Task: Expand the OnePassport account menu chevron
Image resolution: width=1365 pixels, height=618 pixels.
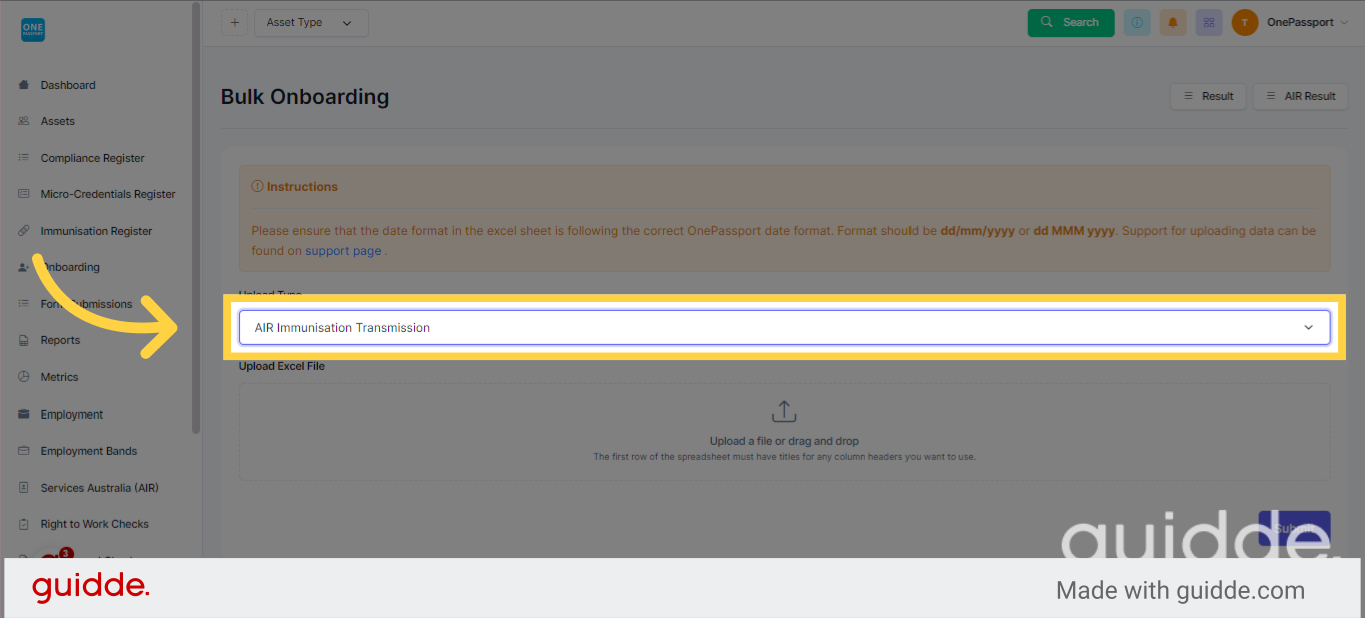Action: [1344, 23]
